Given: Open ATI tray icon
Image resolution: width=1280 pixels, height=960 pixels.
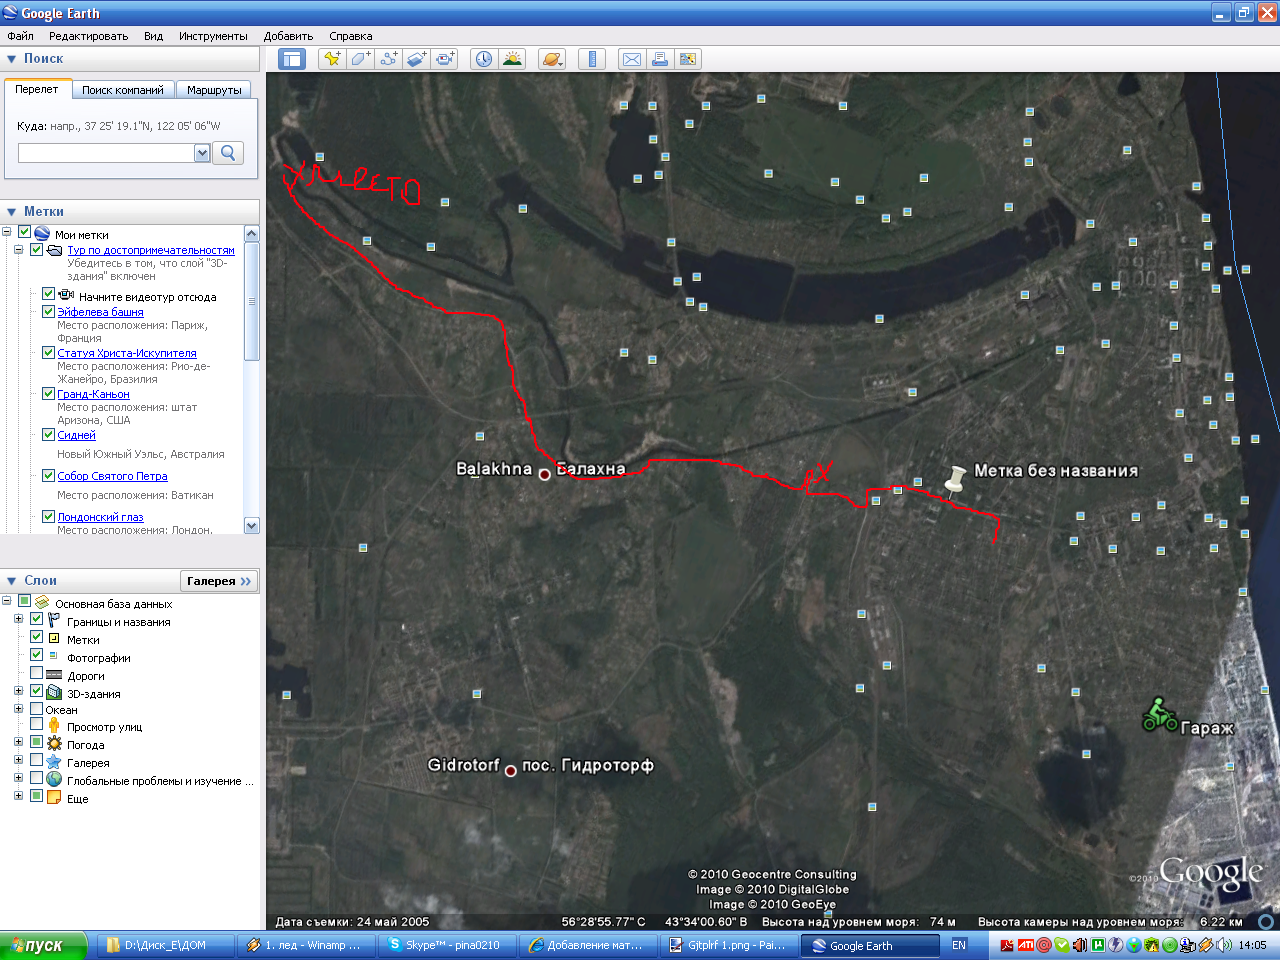Looking at the screenshot, I should click(1025, 945).
